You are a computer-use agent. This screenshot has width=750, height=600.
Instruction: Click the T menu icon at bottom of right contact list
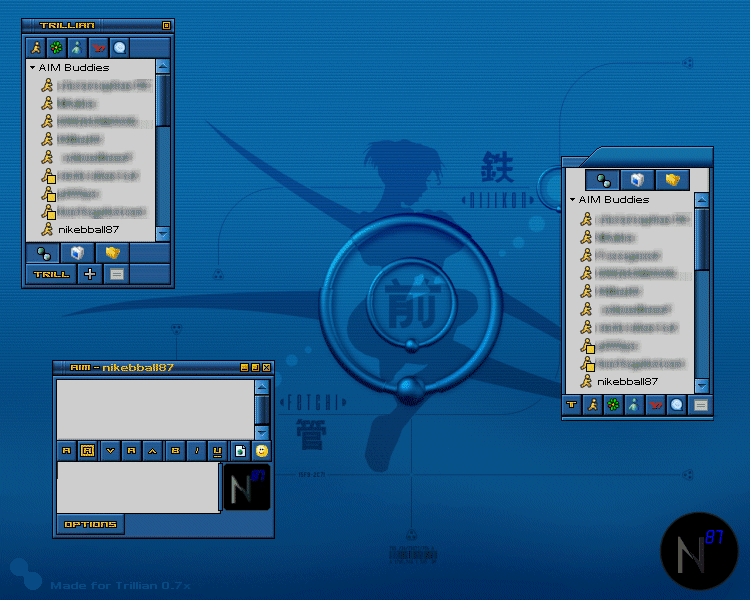click(x=572, y=405)
